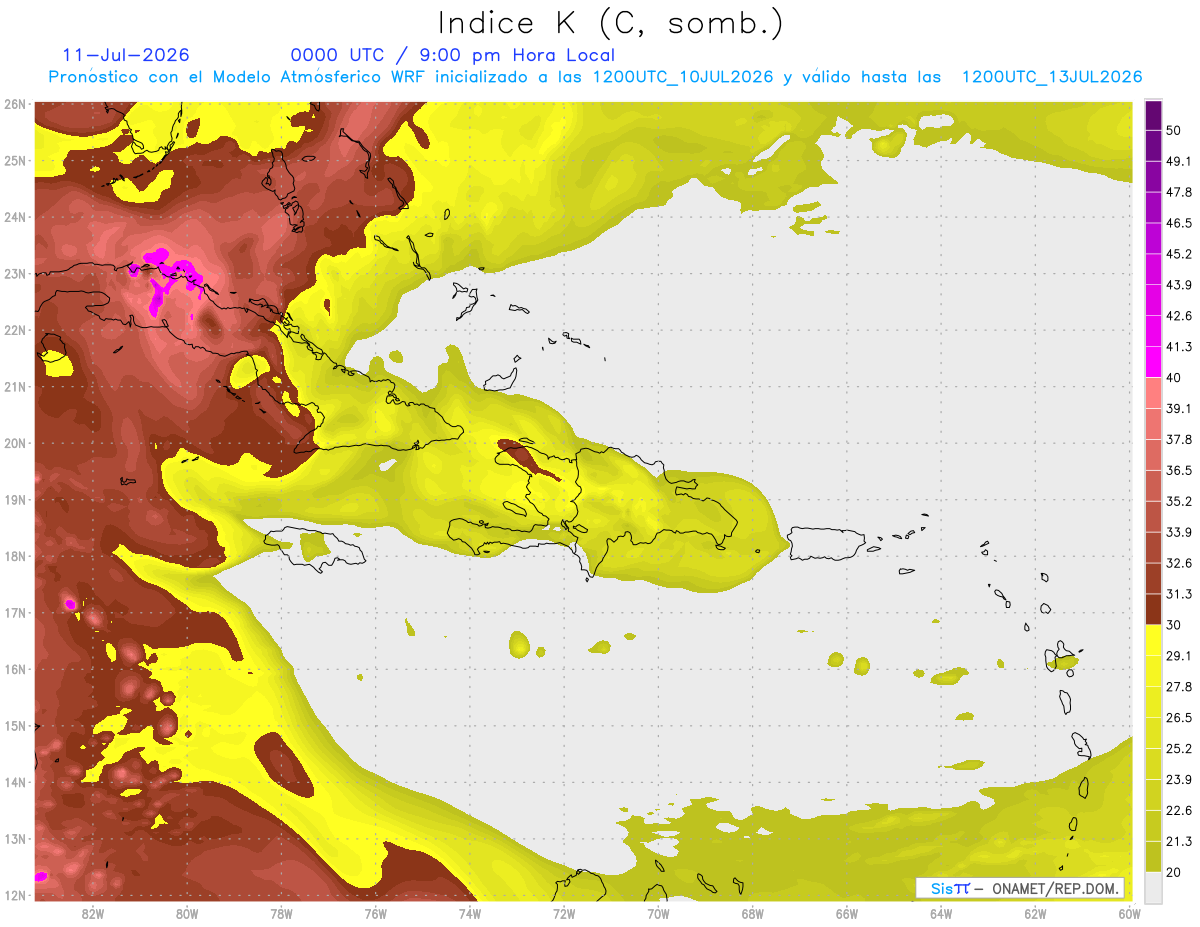Click the colorbar value '41.3'
This screenshot has height=927, width=1200.
[1179, 347]
